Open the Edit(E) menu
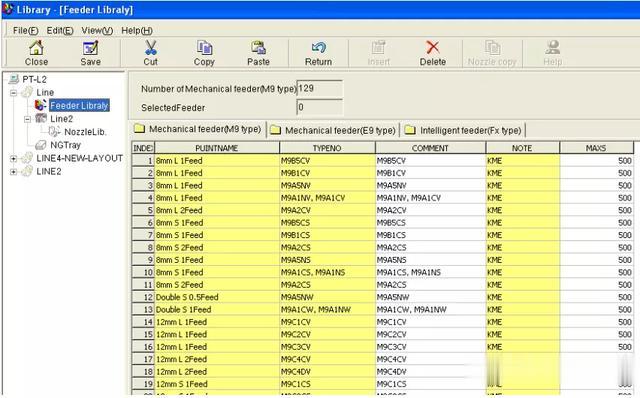The image size is (640, 398). coord(60,31)
